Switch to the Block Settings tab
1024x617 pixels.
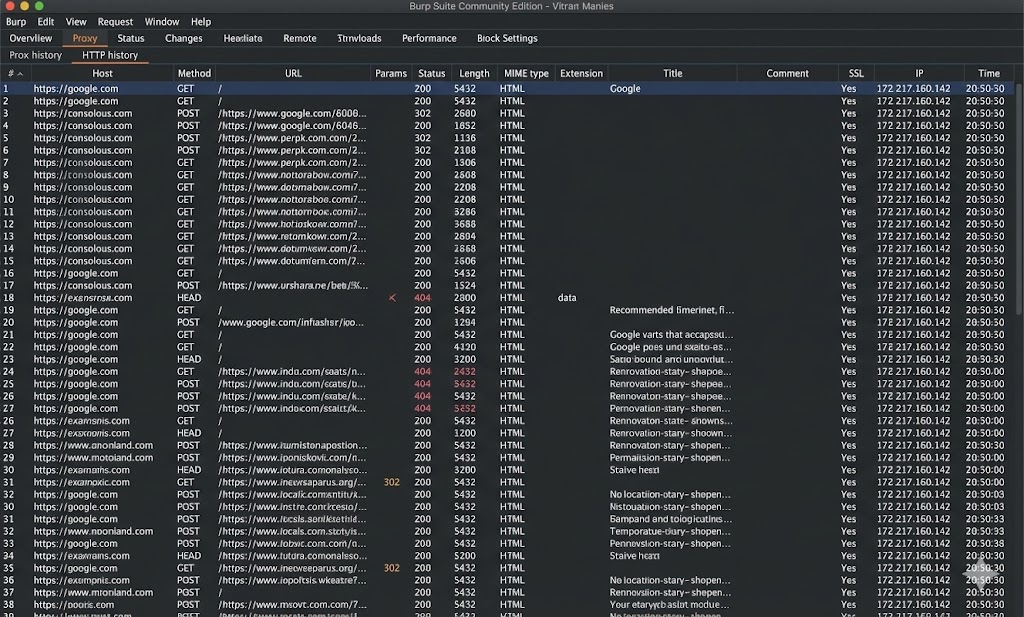pos(508,38)
